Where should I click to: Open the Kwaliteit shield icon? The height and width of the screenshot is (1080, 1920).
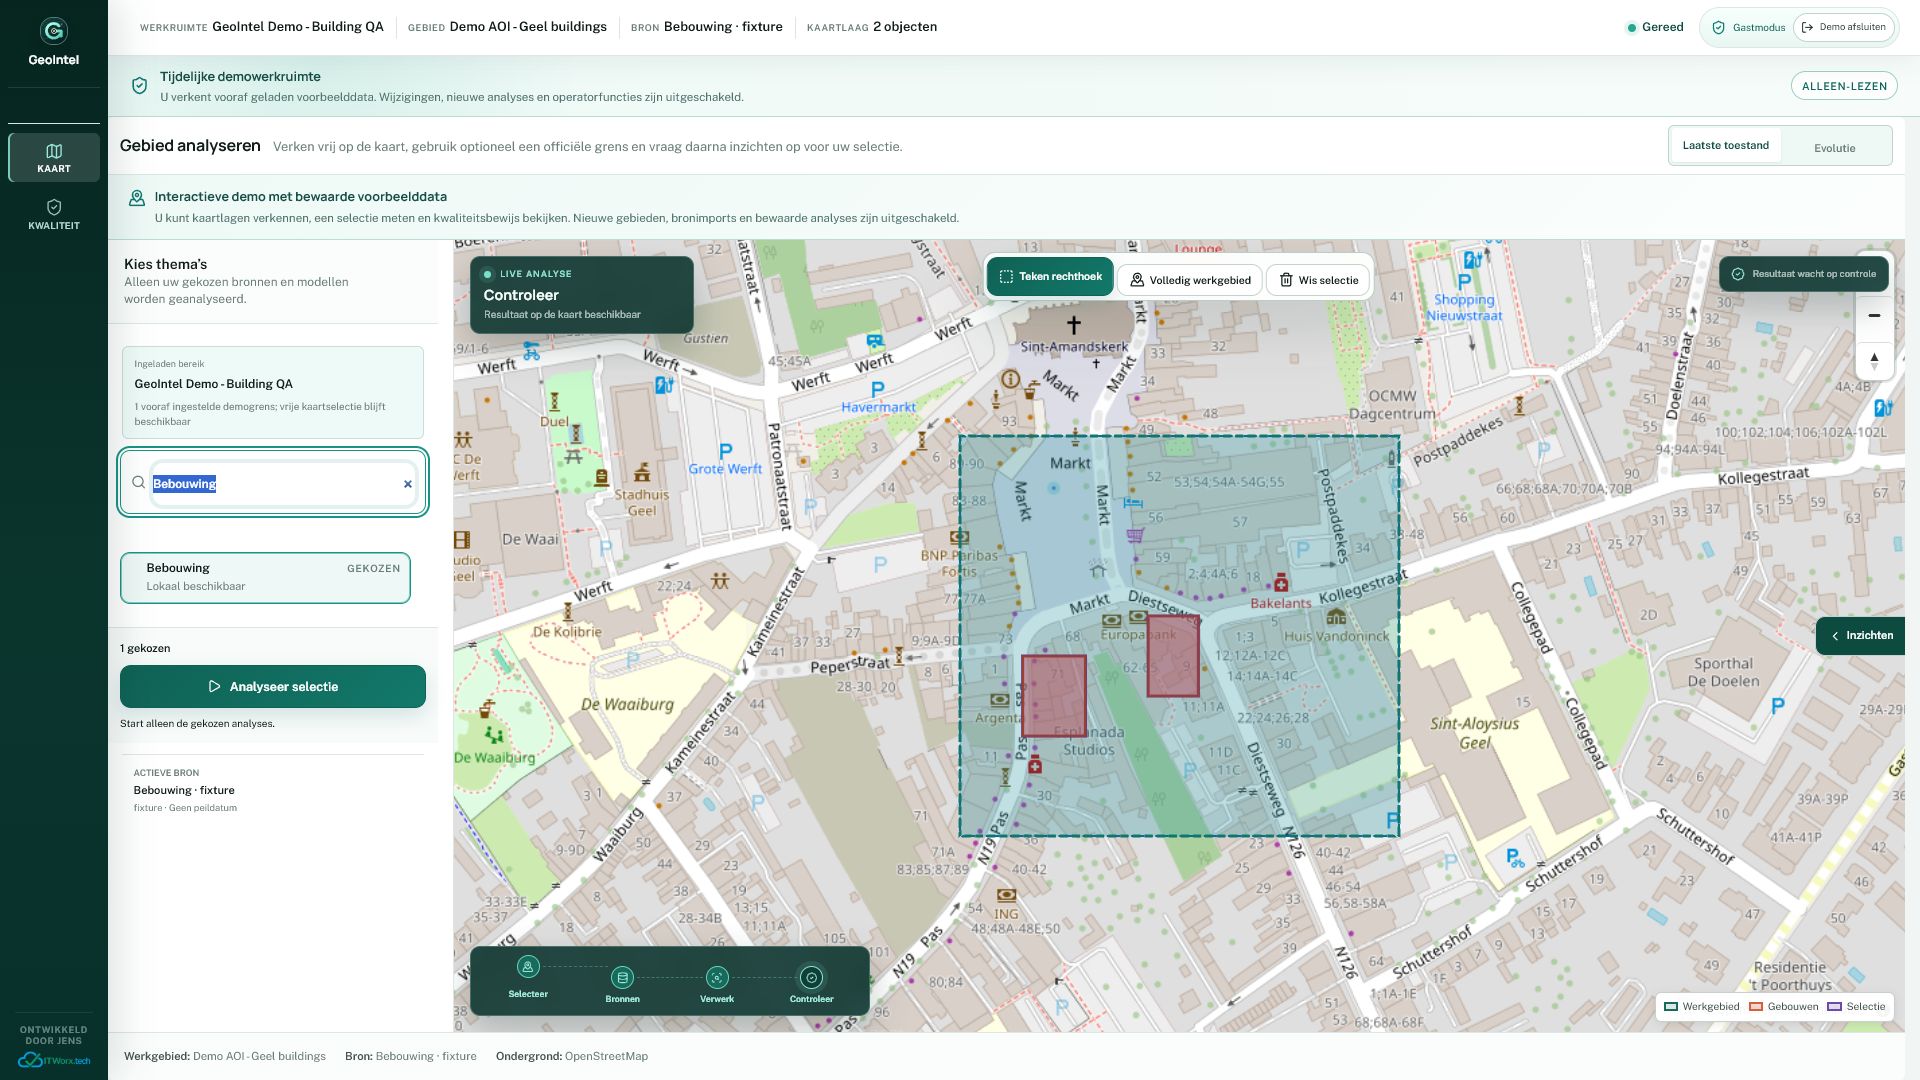click(x=54, y=207)
